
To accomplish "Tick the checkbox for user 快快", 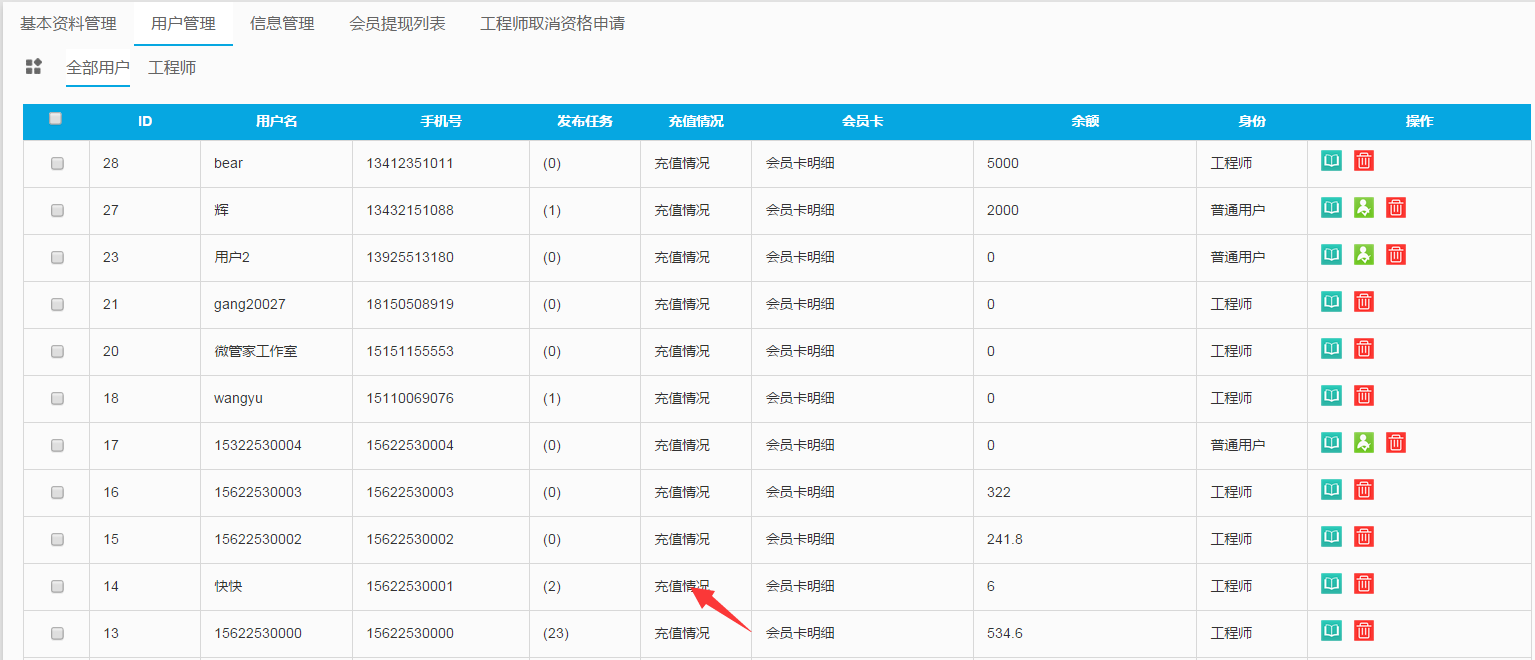I will pyautogui.click(x=57, y=586).
